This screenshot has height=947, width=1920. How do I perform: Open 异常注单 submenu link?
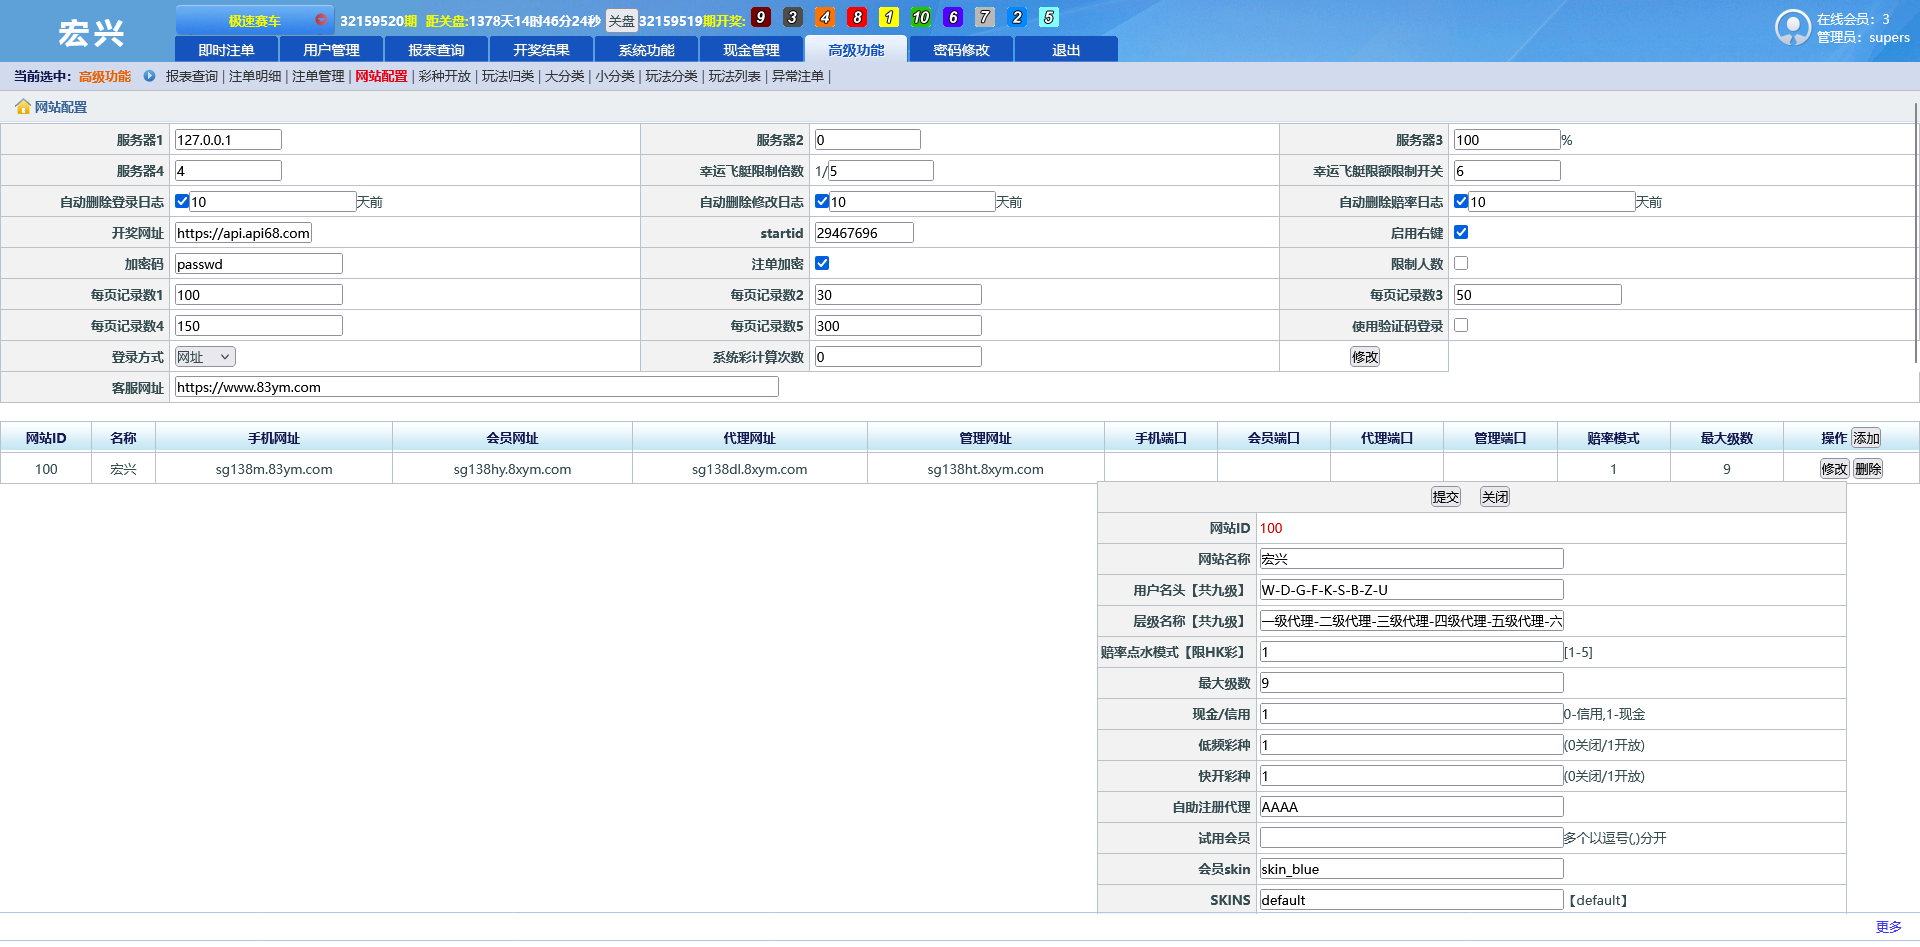tap(798, 76)
